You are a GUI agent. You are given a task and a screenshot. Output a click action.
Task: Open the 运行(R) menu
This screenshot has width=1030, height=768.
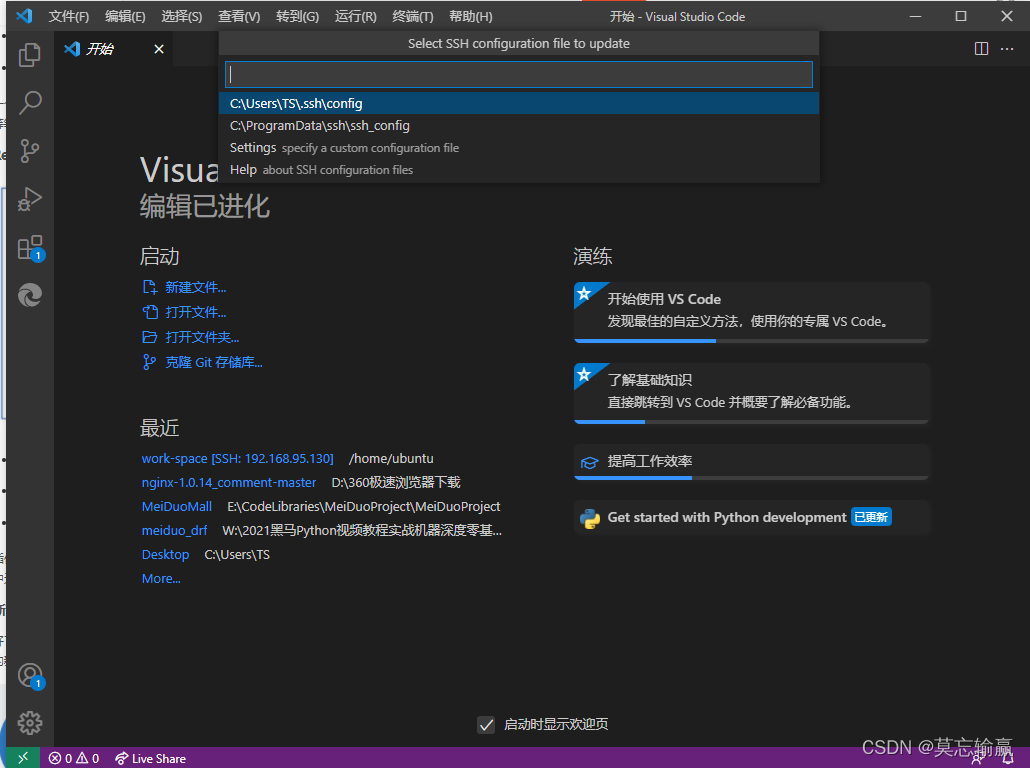(355, 16)
